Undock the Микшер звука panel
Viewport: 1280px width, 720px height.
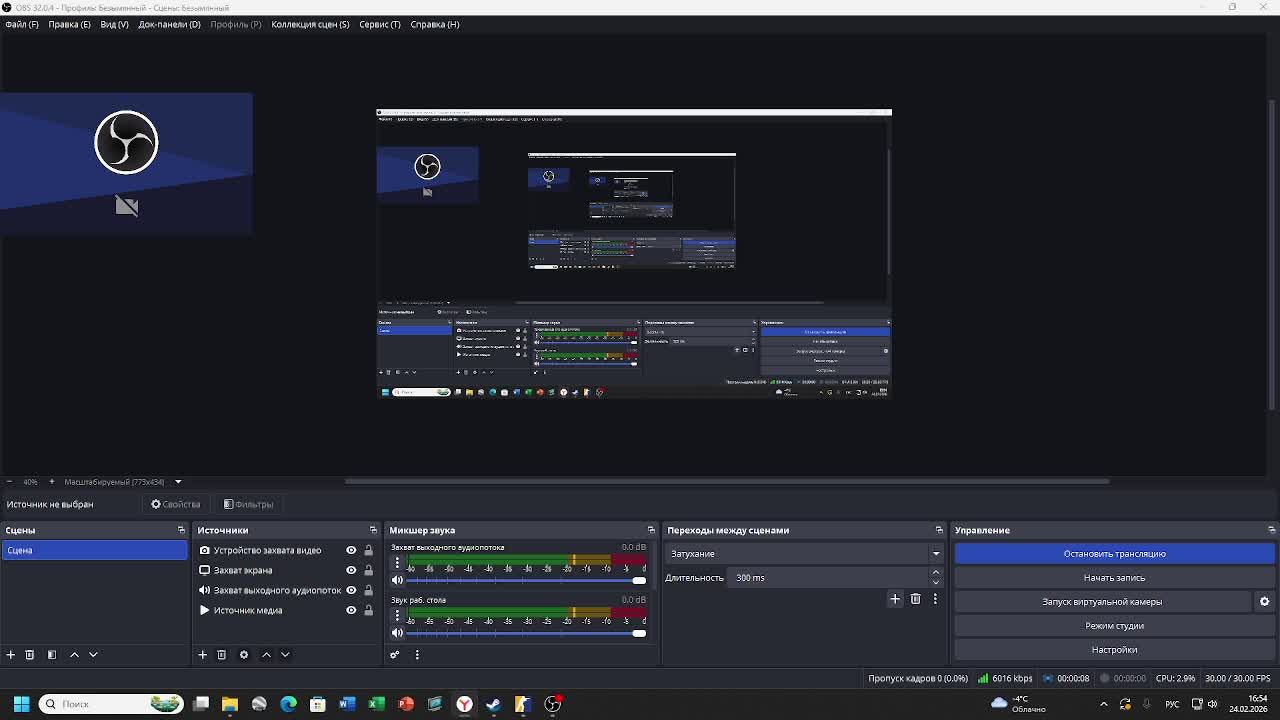pos(651,530)
